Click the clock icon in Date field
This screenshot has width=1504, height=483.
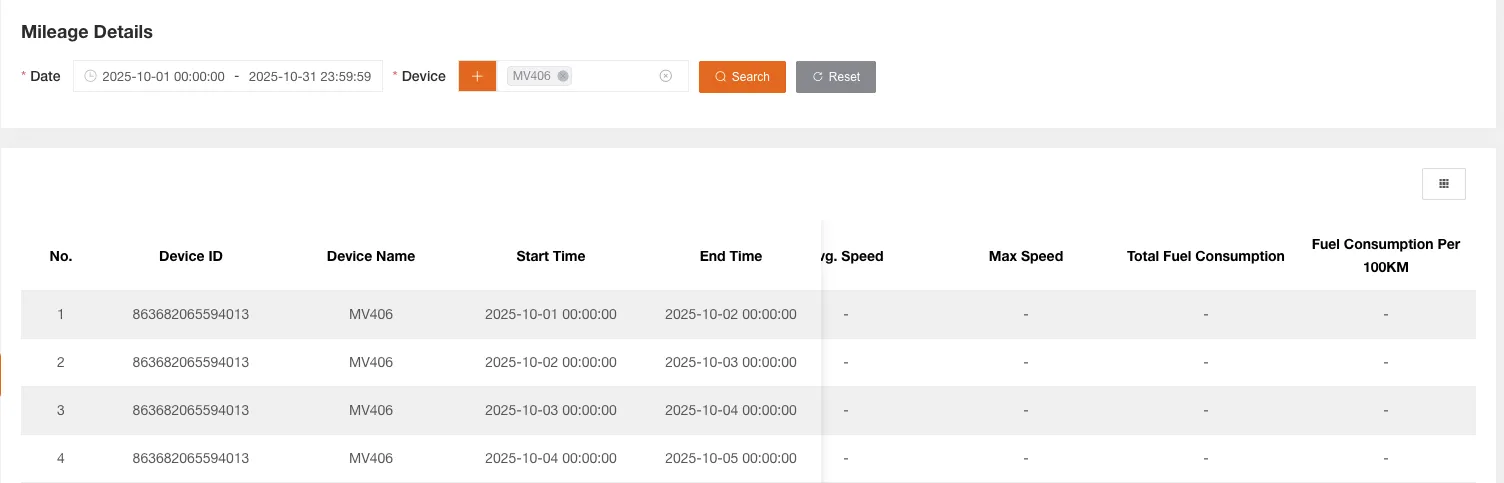click(x=91, y=76)
